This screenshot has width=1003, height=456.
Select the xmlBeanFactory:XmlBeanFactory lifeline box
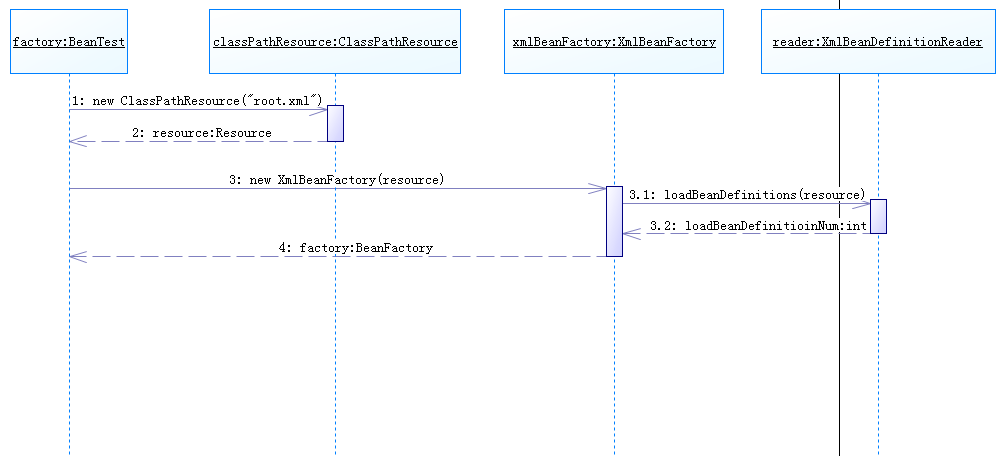pos(614,42)
